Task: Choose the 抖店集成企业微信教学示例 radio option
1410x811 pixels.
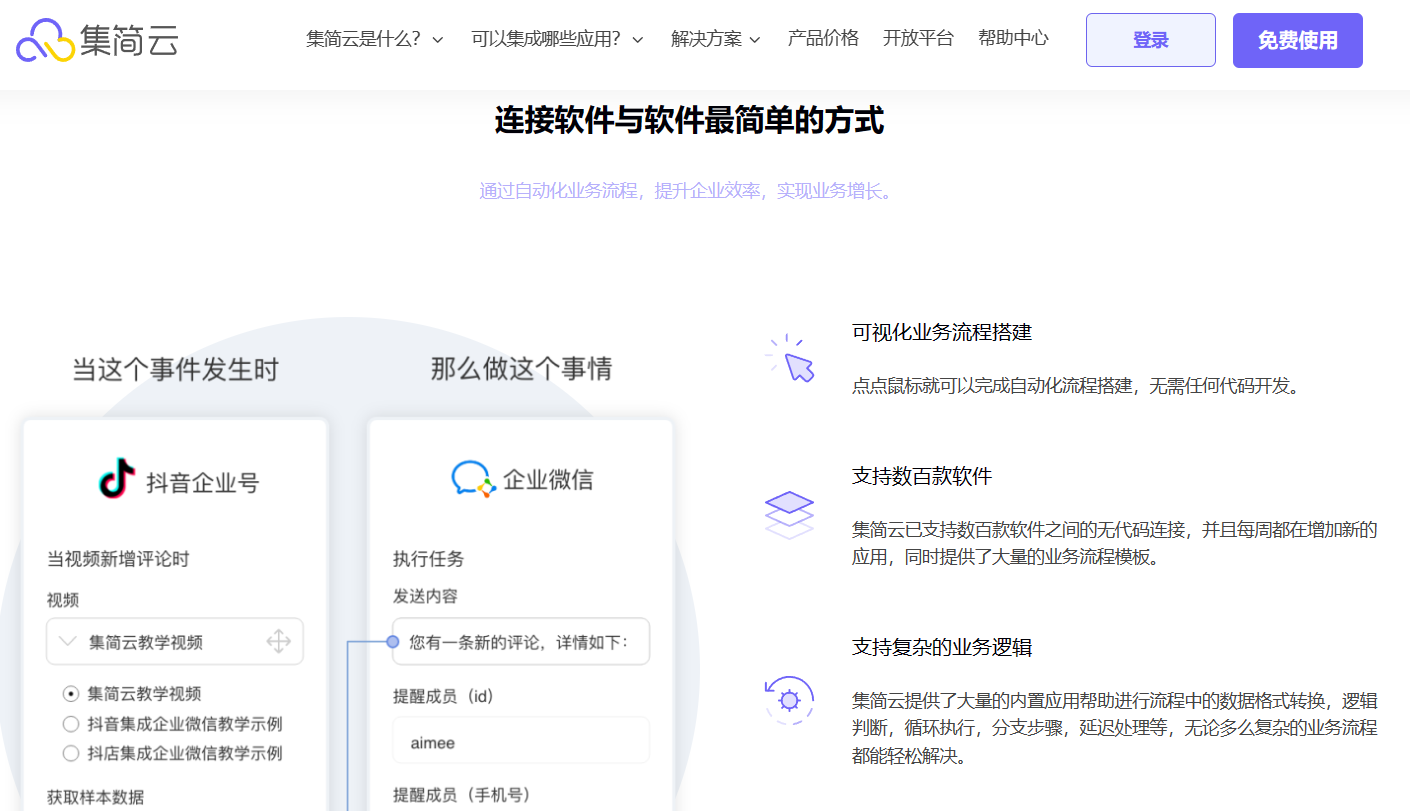Action: click(x=71, y=754)
